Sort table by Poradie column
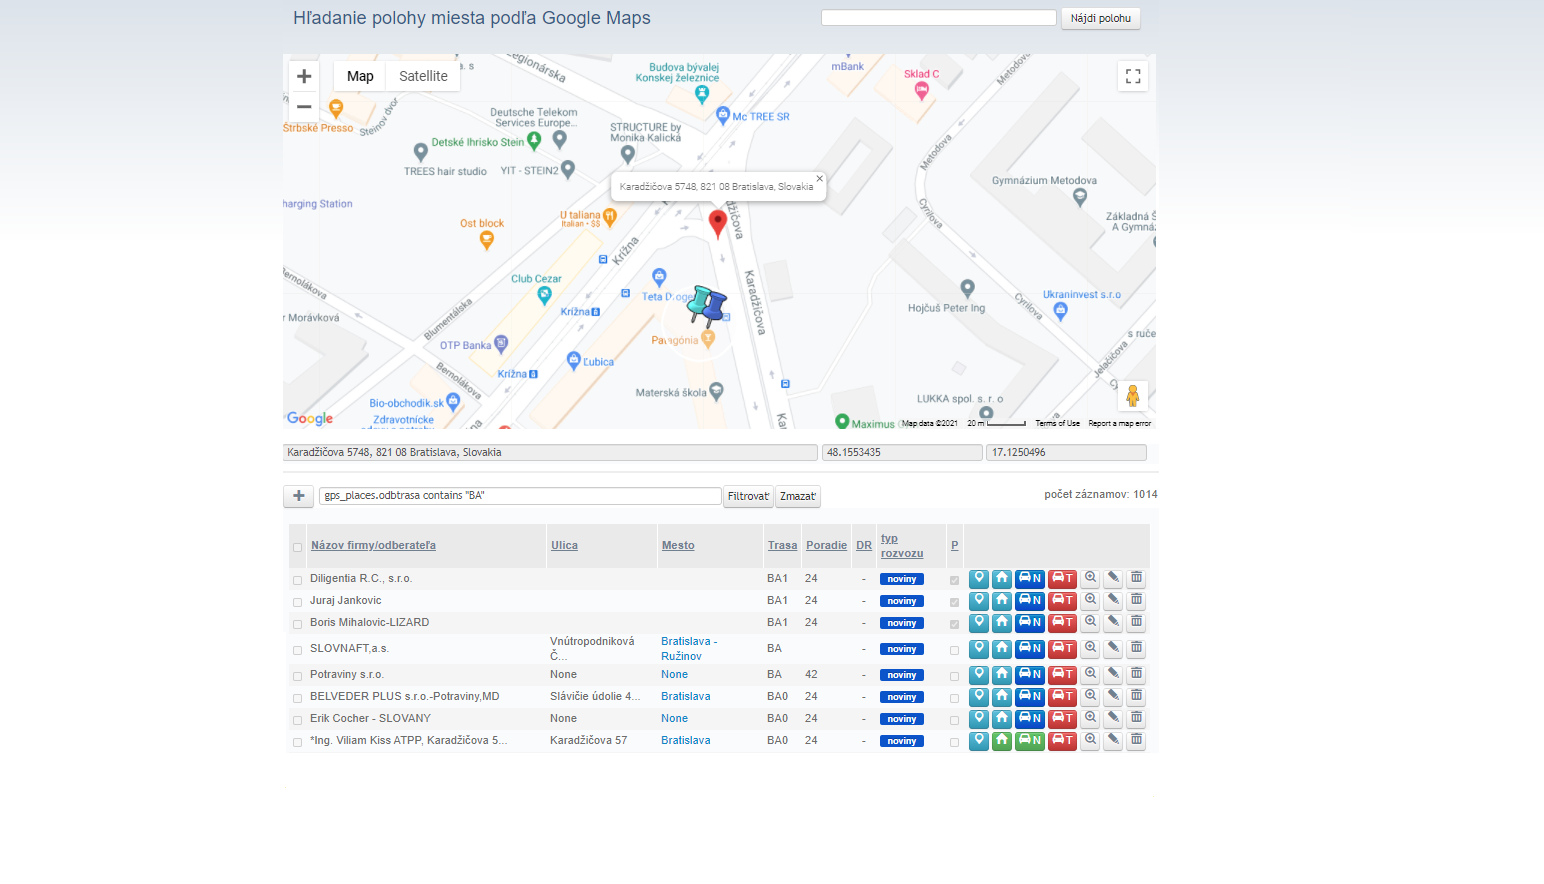Viewport: 1544px width, 884px height. coord(826,545)
